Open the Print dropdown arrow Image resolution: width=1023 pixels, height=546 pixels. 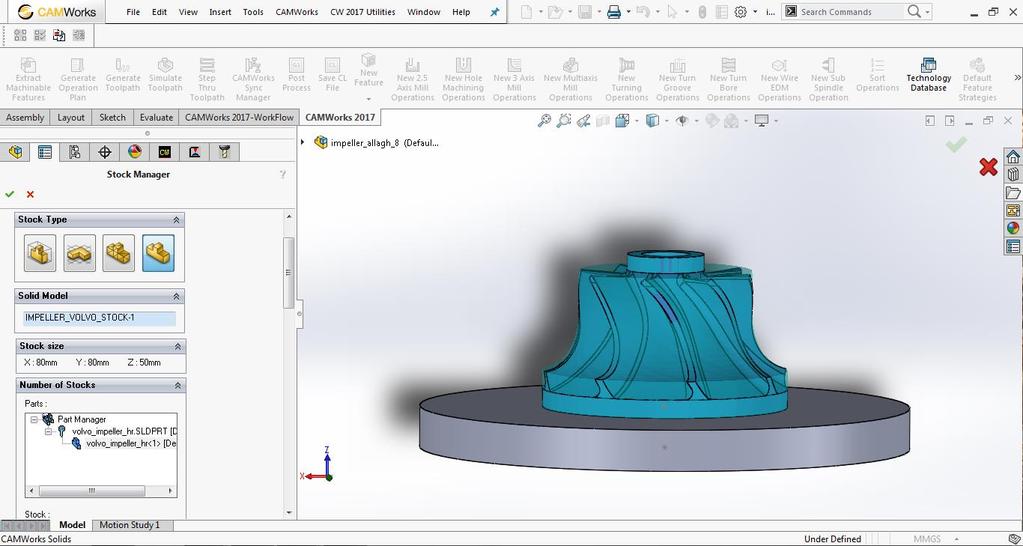pos(628,12)
